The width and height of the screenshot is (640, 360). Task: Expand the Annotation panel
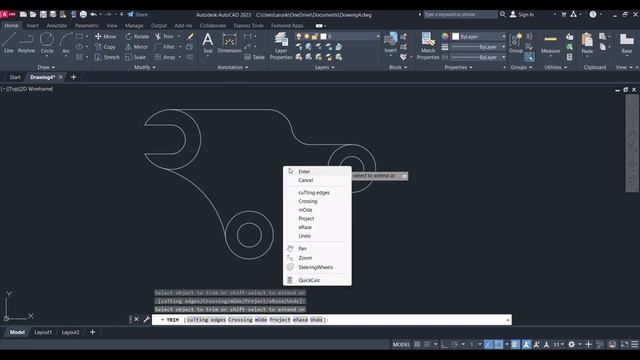tap(233, 67)
